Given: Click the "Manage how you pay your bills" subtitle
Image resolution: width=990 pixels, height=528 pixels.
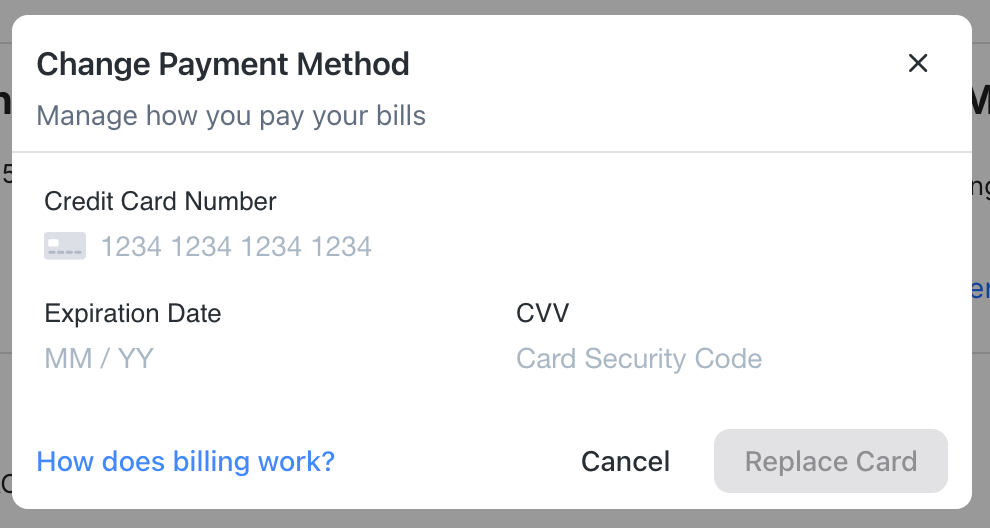Looking at the screenshot, I should pos(231,116).
